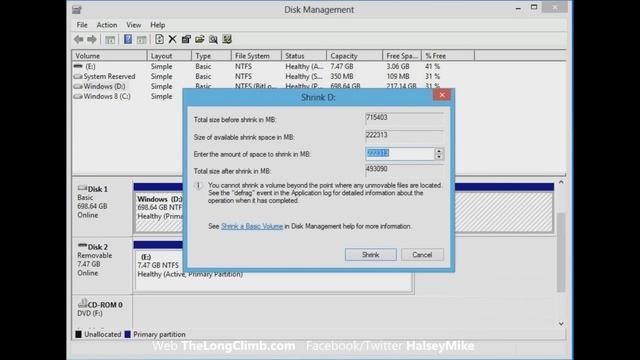The width and height of the screenshot is (640, 360).
Task: Sort by the File System column header
Action: point(256,56)
